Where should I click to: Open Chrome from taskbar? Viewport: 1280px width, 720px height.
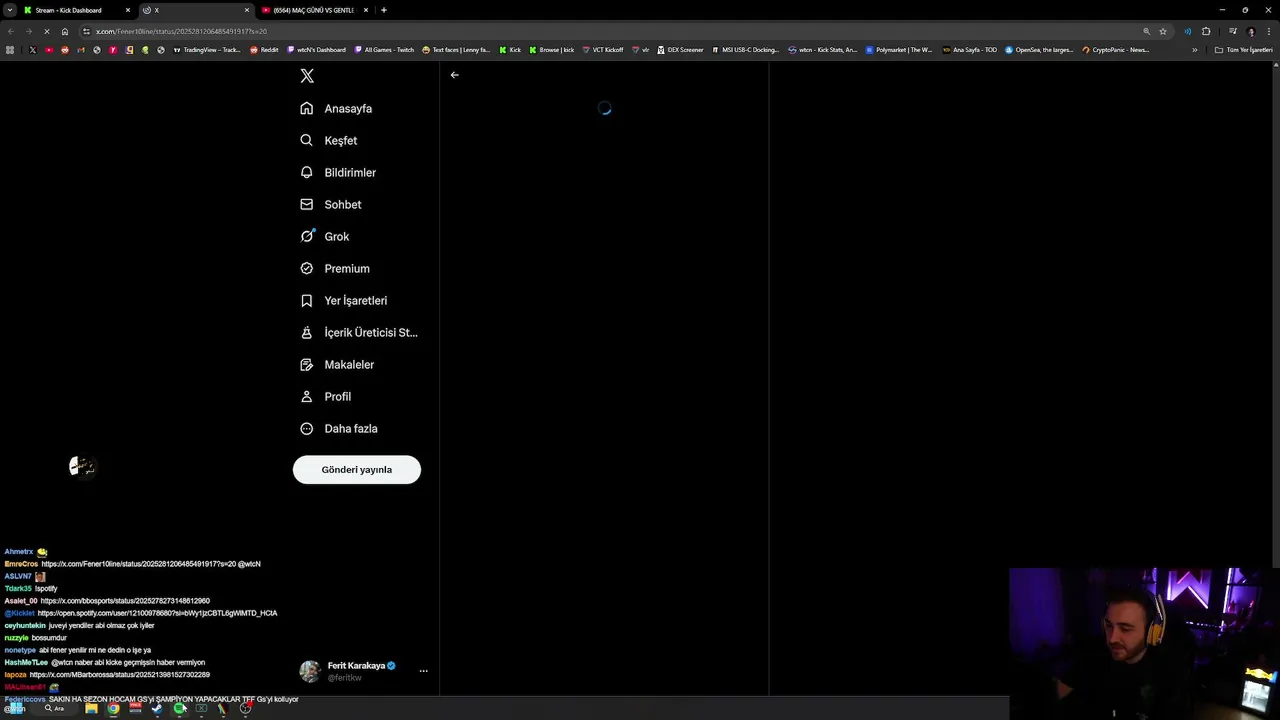pos(113,708)
